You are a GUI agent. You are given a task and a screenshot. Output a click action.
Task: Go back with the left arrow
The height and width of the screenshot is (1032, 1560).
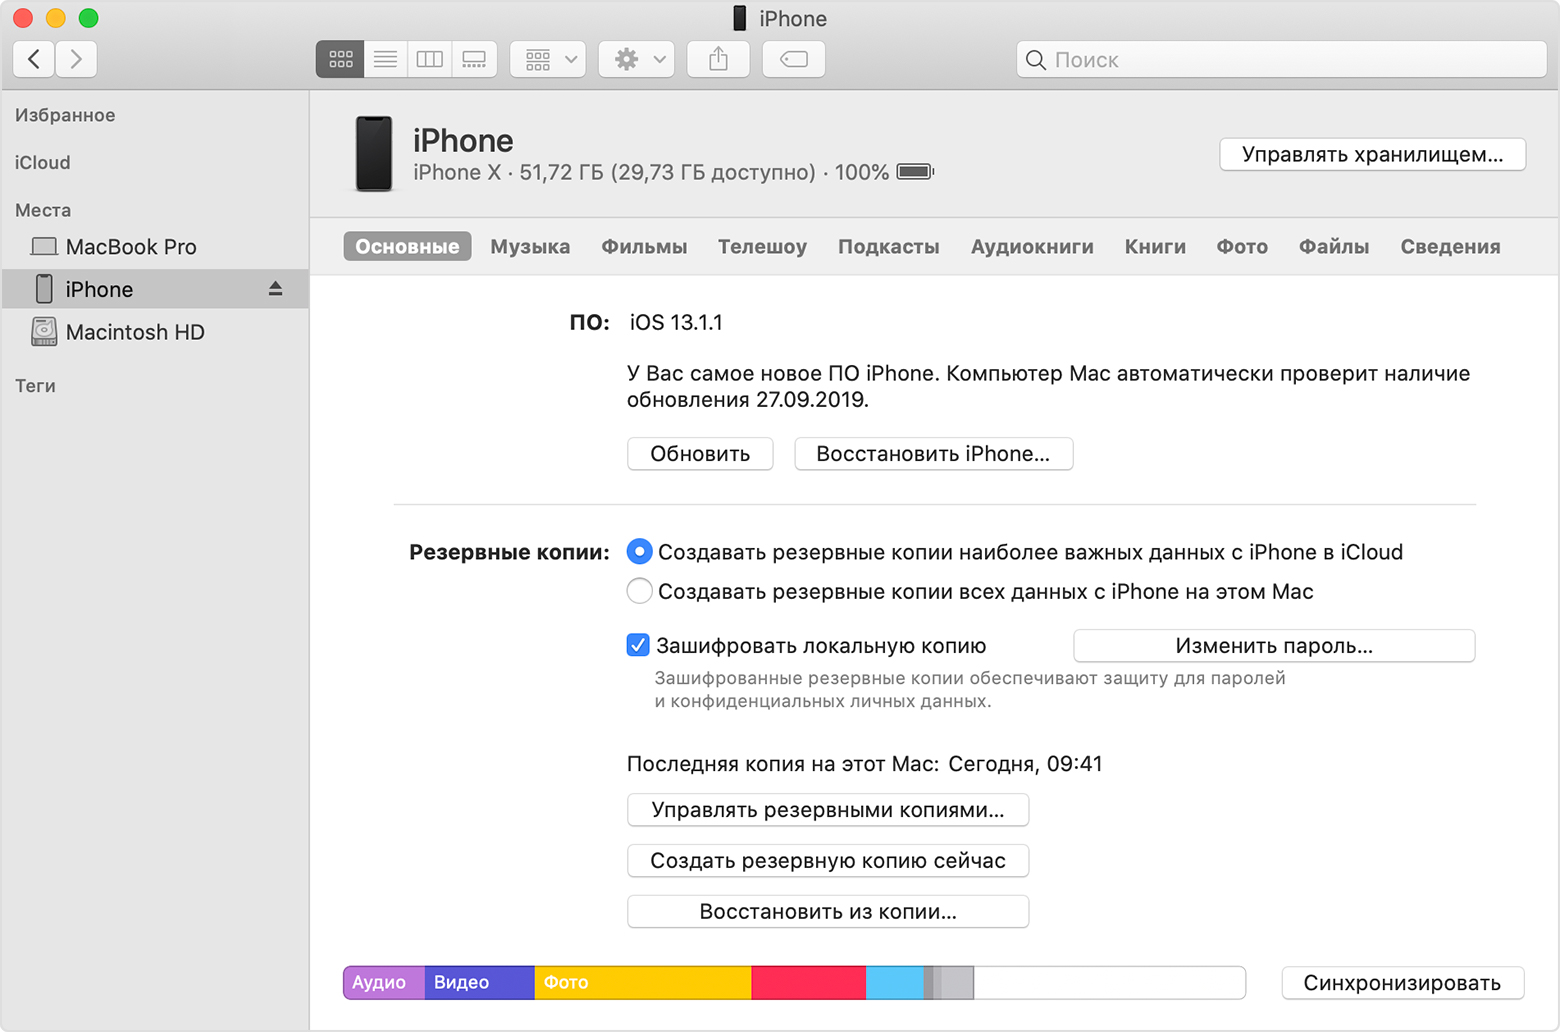click(x=34, y=60)
